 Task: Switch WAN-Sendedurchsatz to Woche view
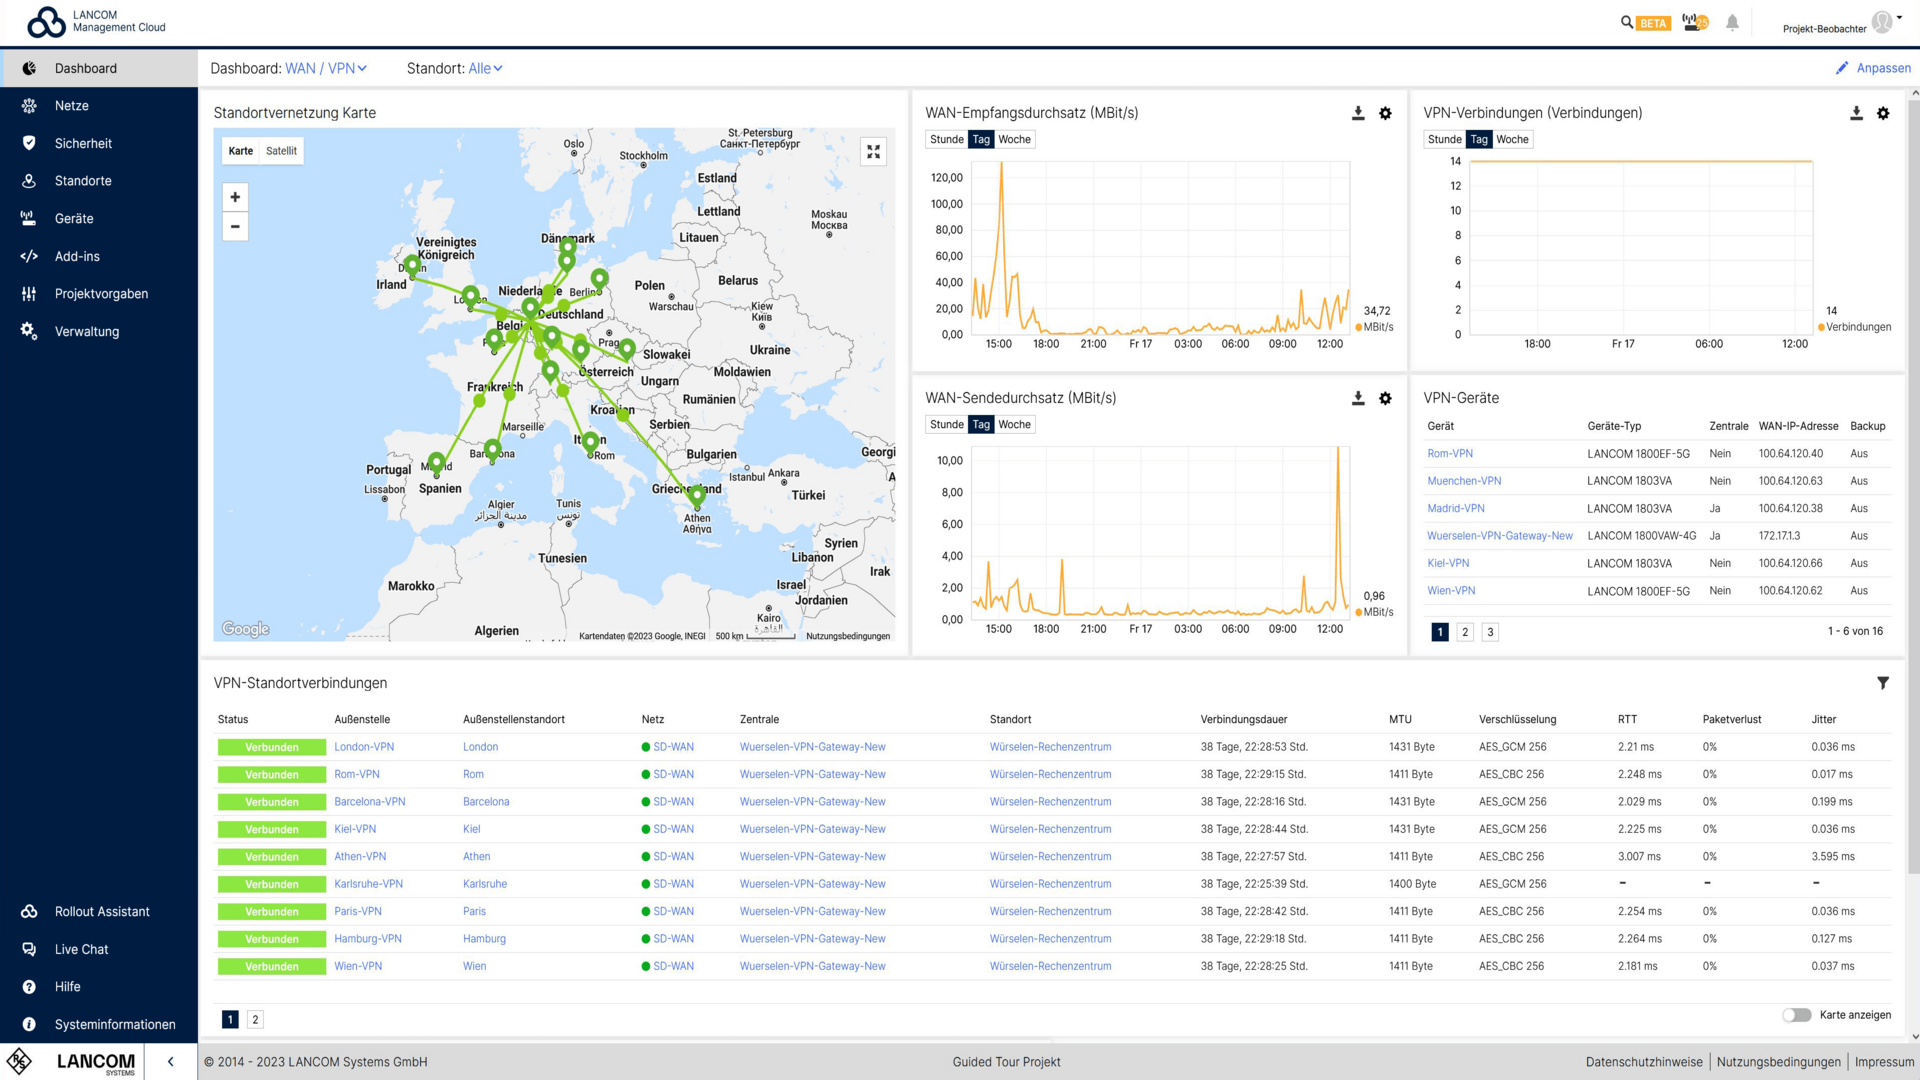pos(1014,424)
